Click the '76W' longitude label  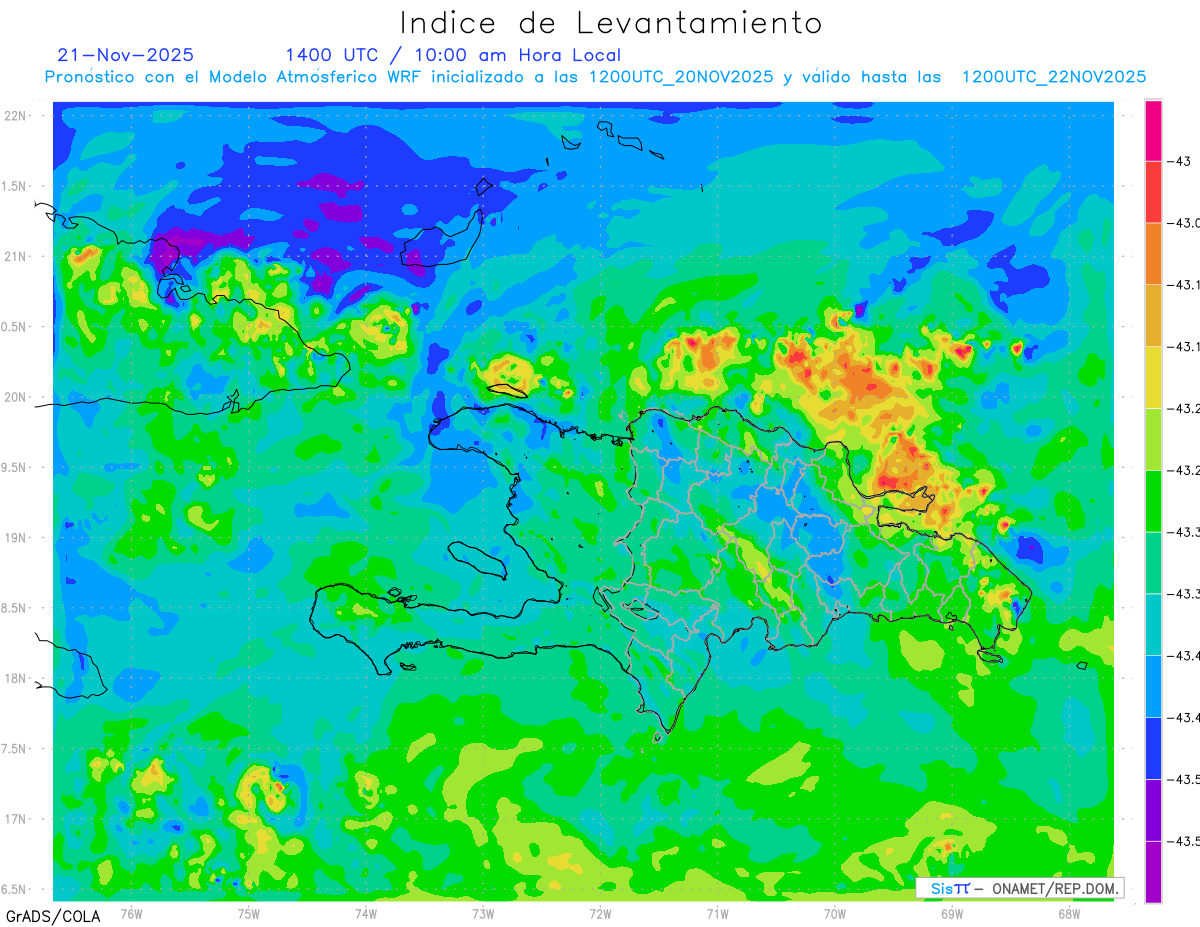pos(131,913)
